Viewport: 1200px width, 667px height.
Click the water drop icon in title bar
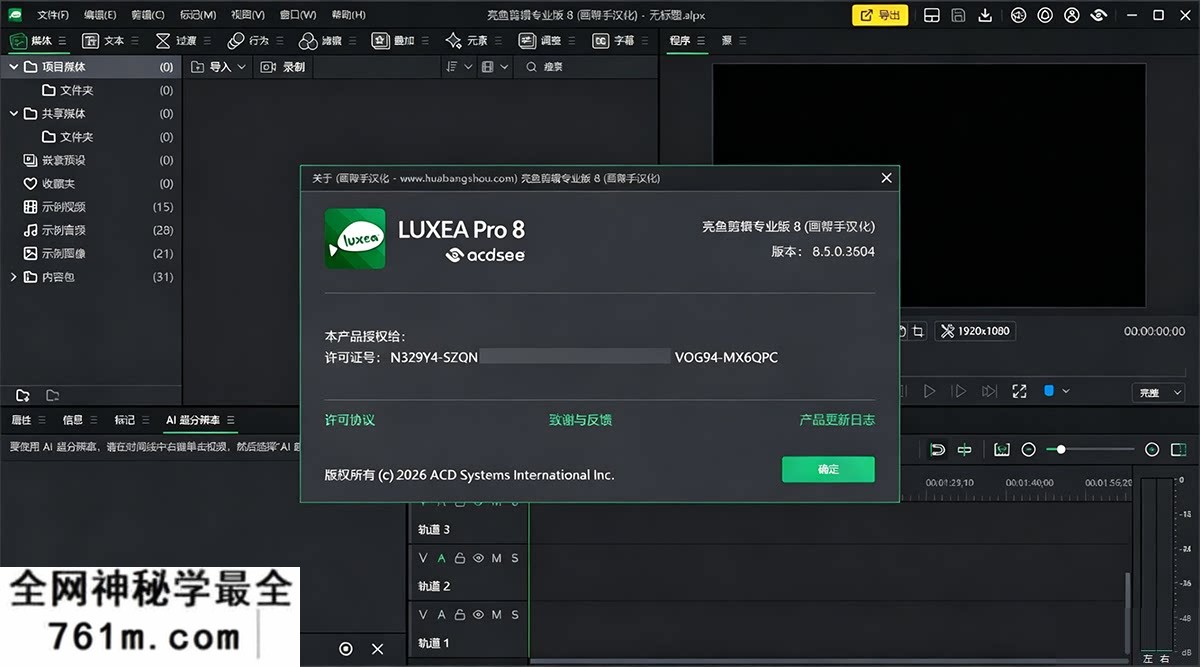[1045, 15]
